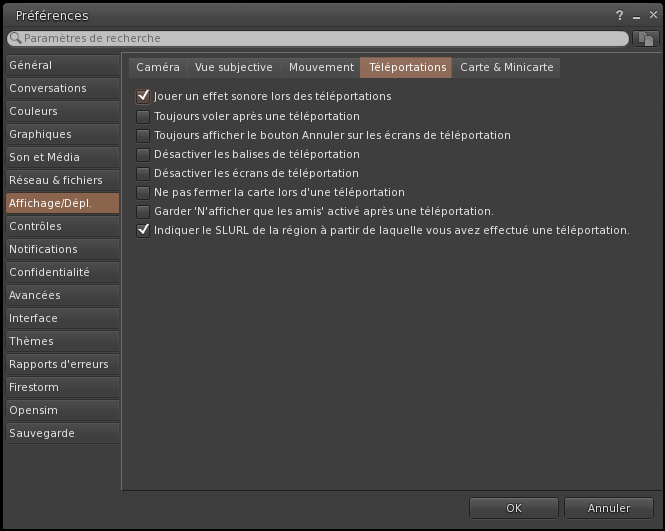Open the Carte & Minicarte tab
The image size is (665, 531).
point(506,67)
